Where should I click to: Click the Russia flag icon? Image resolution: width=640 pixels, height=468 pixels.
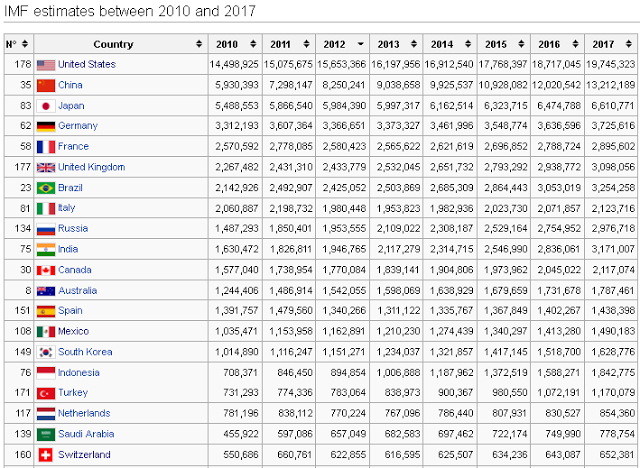coord(46,229)
